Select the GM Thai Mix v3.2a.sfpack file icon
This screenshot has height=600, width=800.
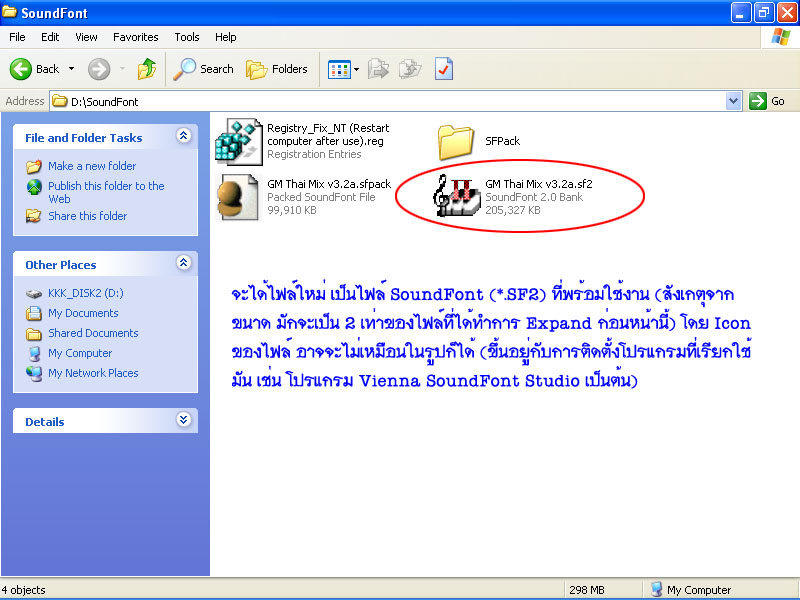(x=238, y=197)
